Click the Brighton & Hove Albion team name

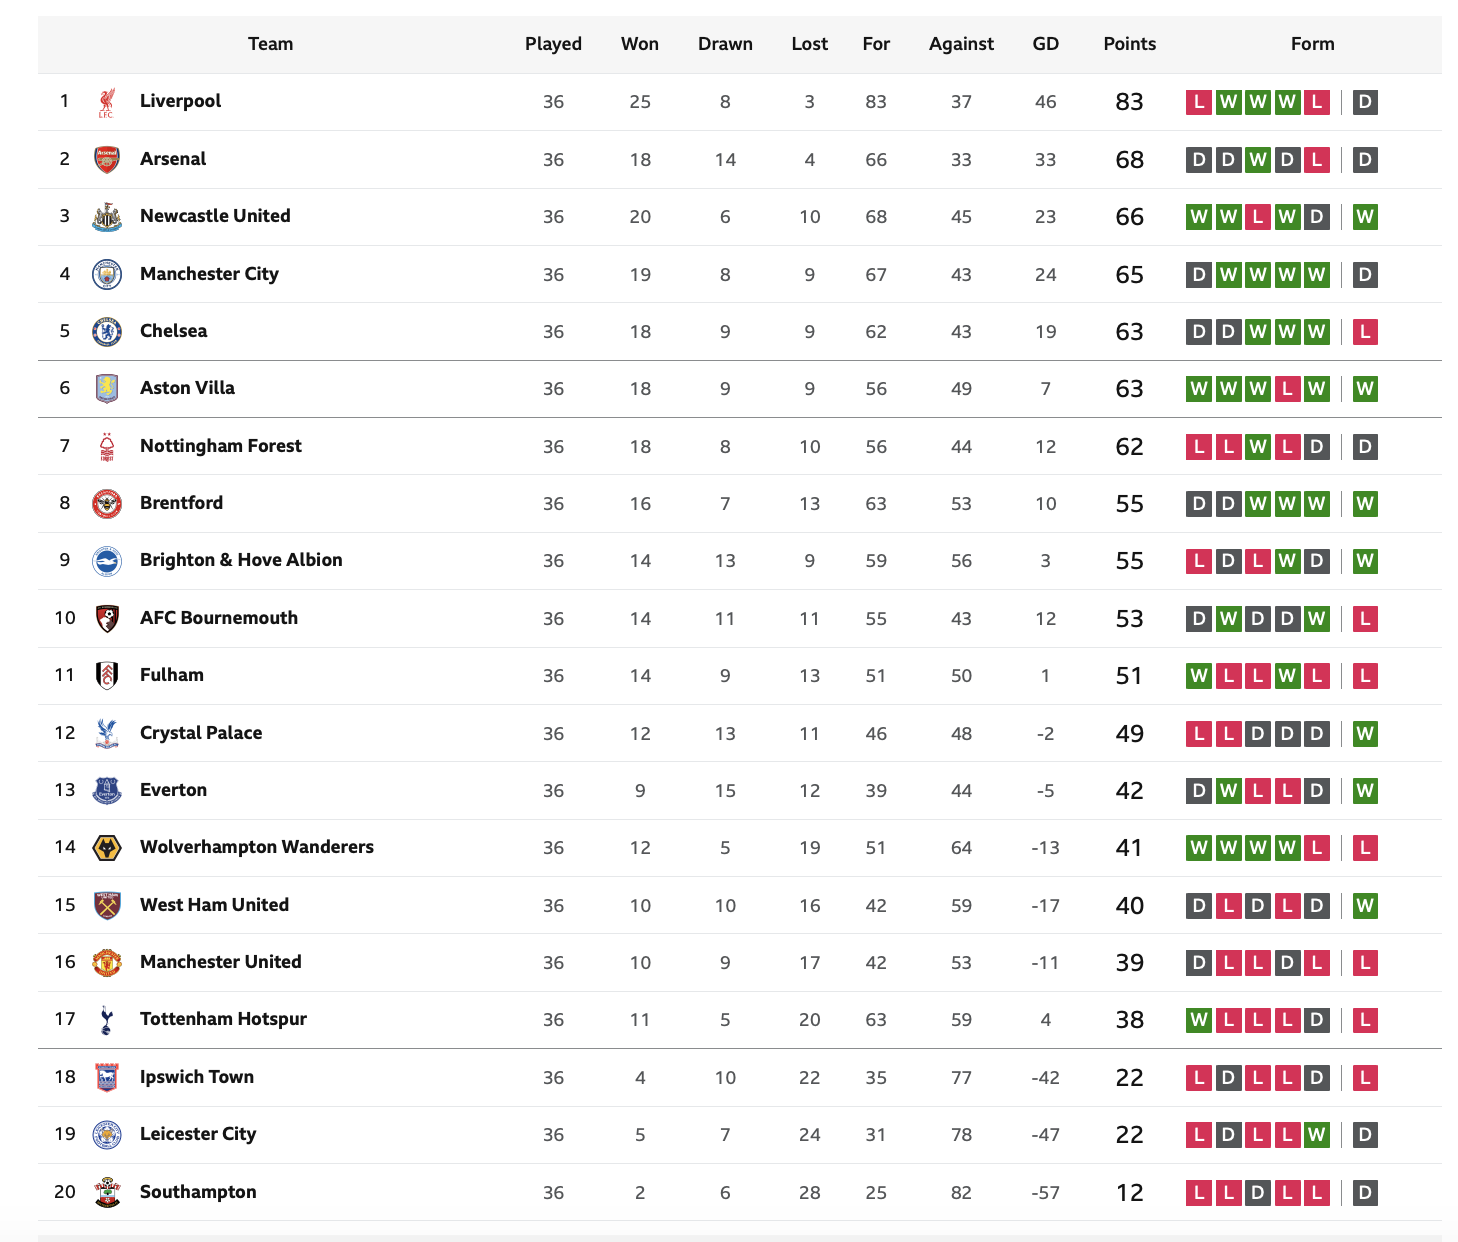click(241, 560)
